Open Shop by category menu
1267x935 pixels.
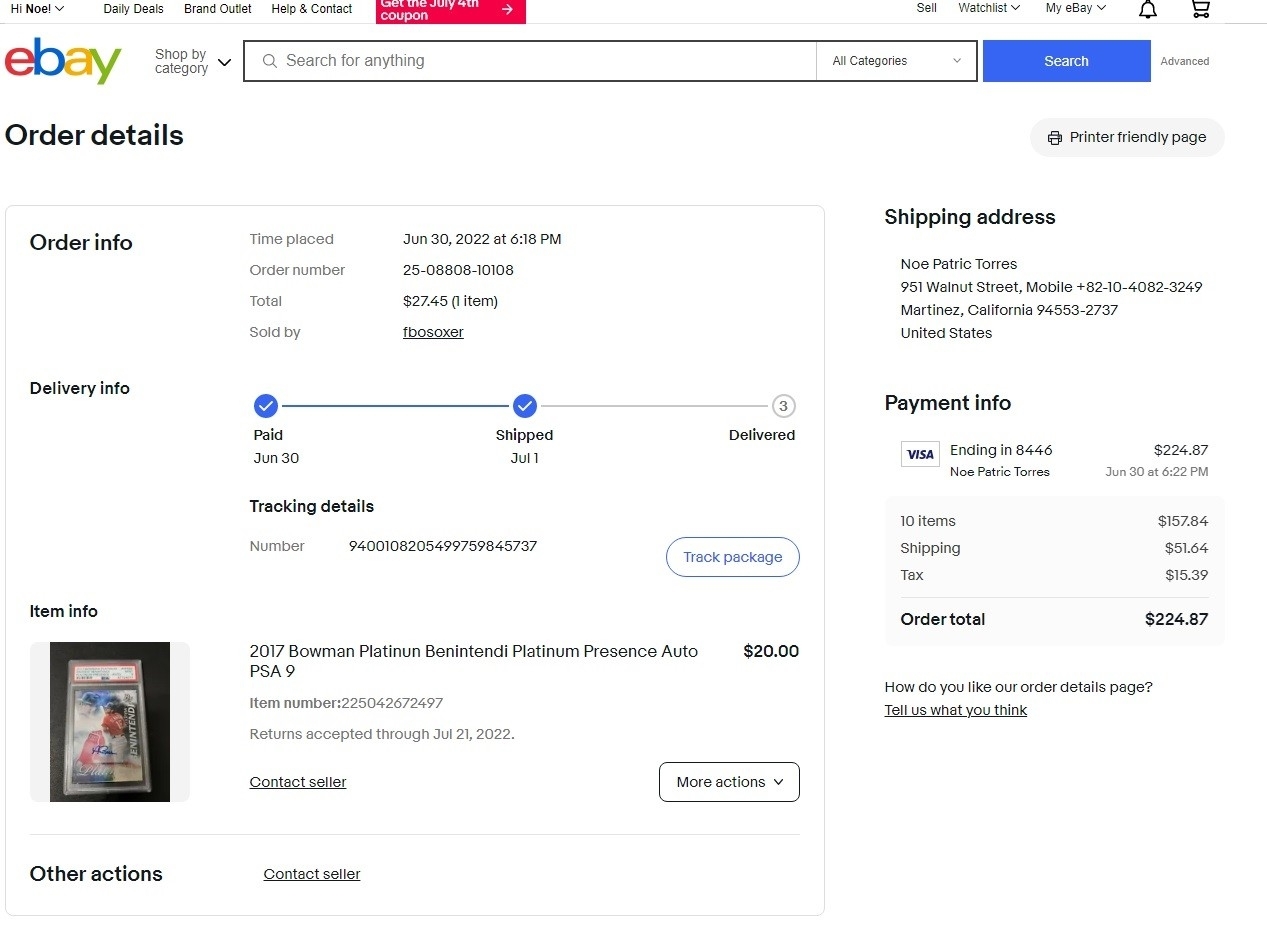[193, 61]
